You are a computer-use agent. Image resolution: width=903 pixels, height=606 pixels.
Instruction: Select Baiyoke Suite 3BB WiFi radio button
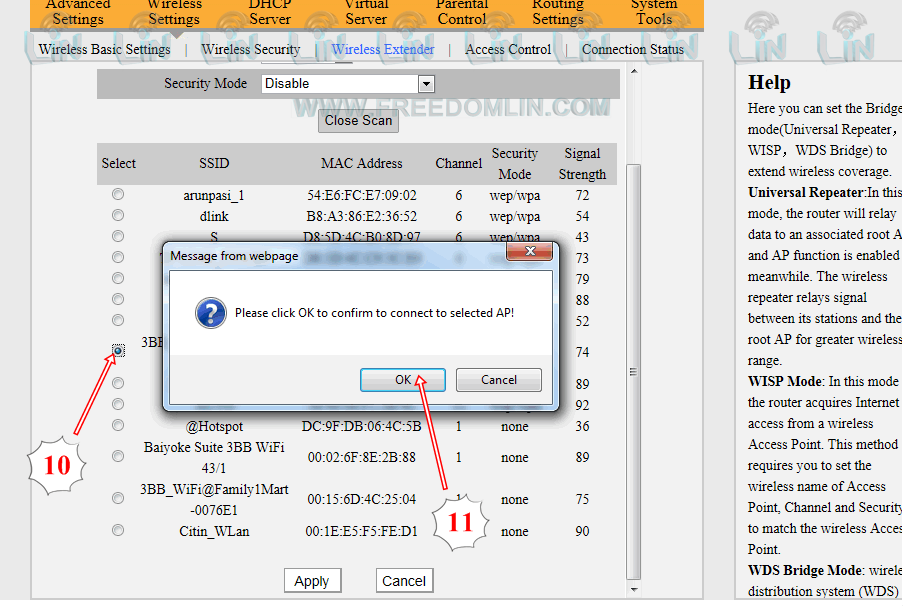tap(118, 457)
